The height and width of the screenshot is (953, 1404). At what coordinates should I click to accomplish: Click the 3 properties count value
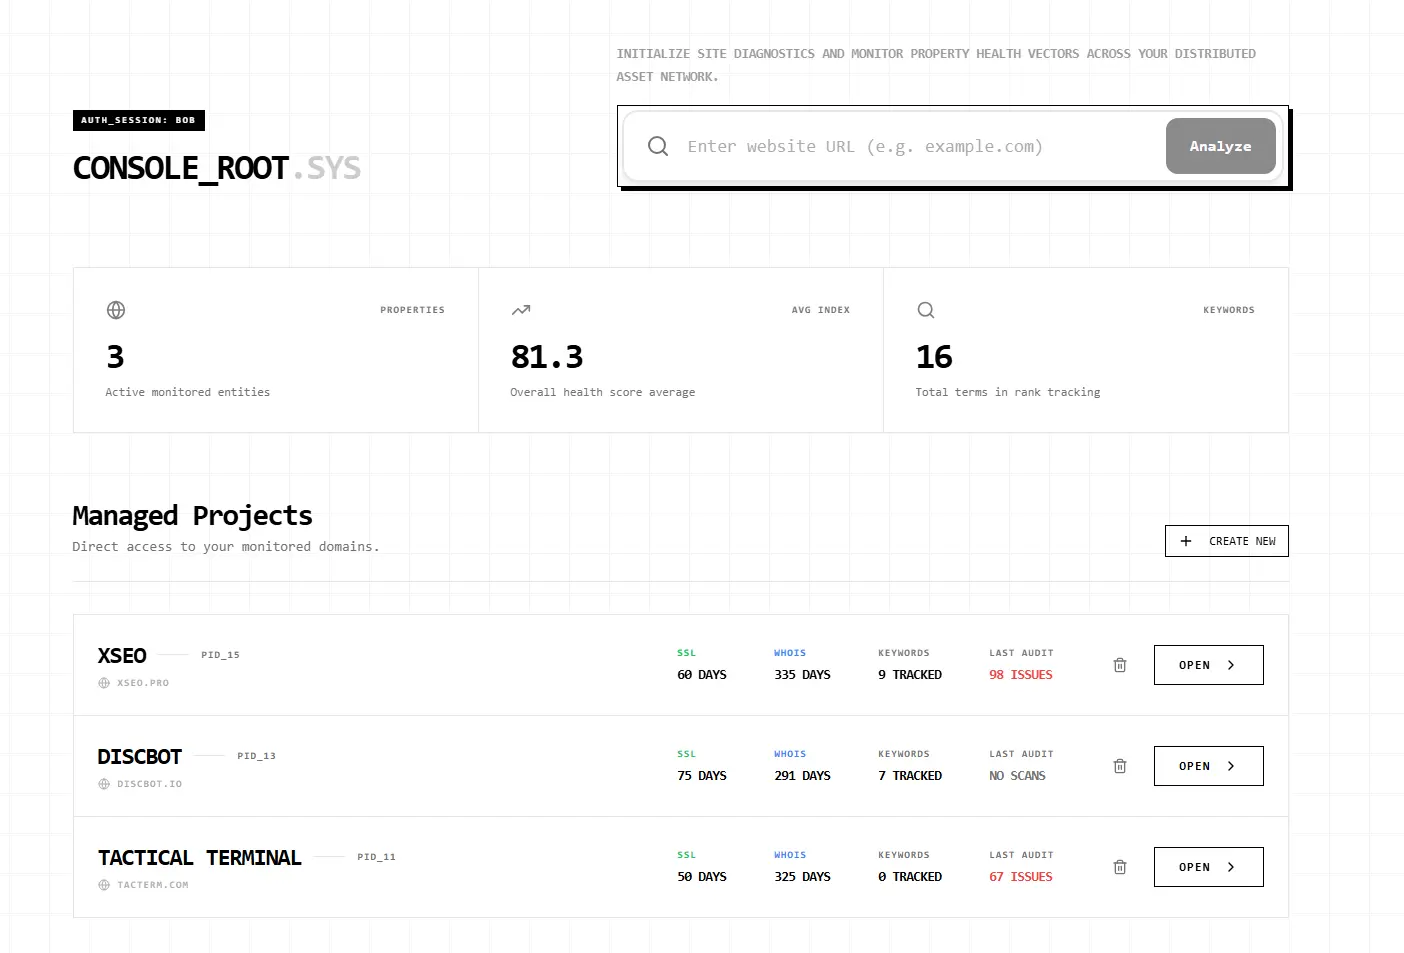[115, 357]
